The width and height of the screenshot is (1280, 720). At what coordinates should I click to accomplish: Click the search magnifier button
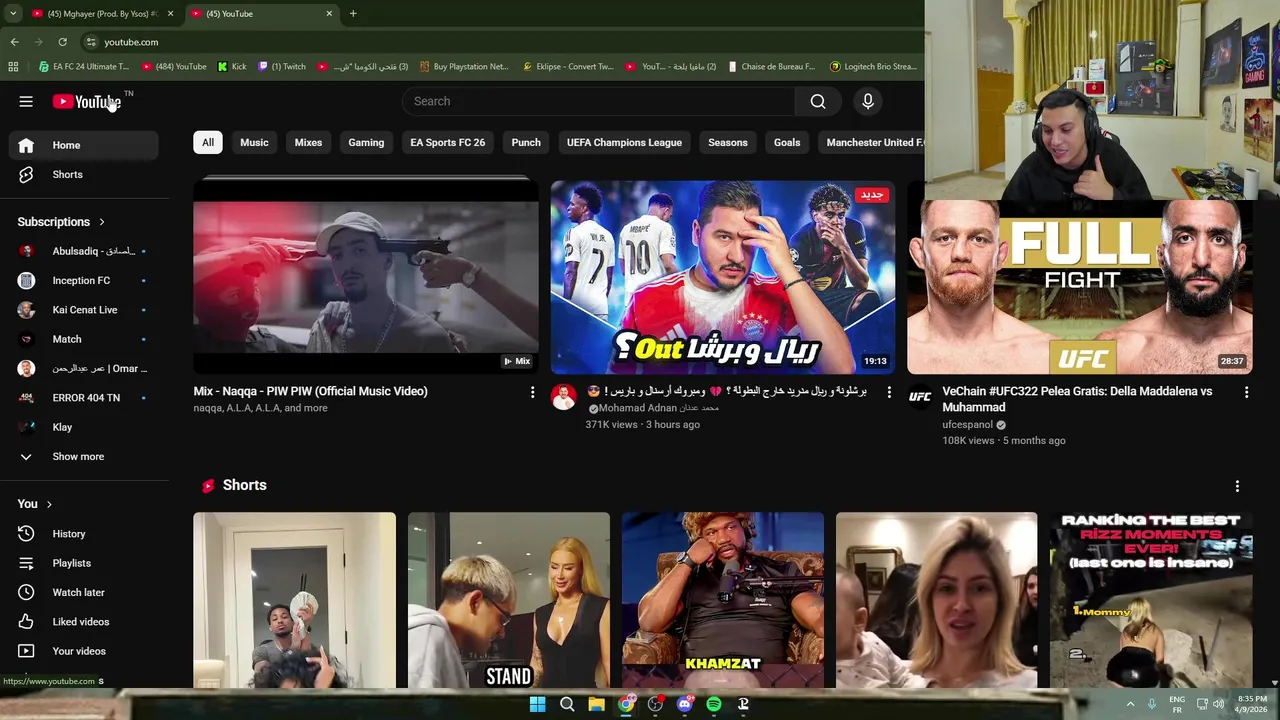pyautogui.click(x=818, y=101)
